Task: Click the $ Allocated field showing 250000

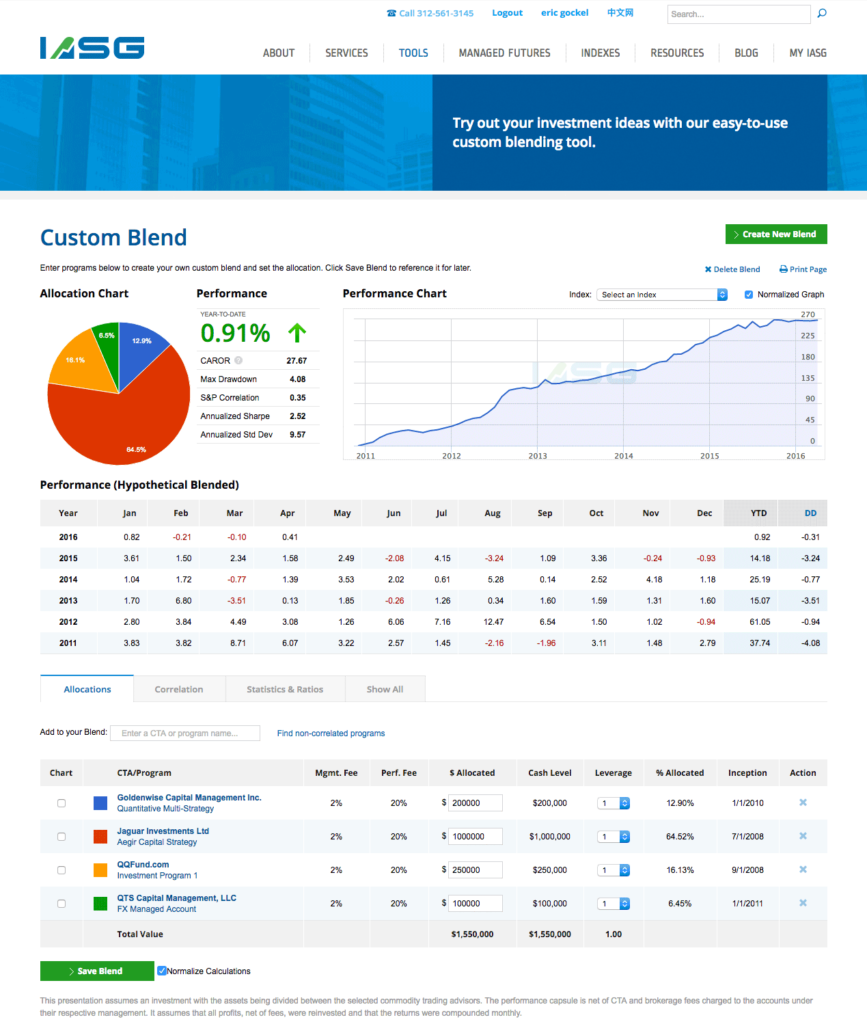Action: pos(475,869)
